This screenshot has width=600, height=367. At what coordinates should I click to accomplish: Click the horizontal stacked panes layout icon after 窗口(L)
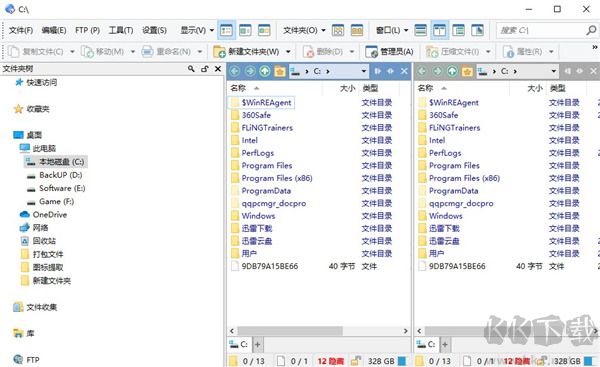(x=421, y=30)
